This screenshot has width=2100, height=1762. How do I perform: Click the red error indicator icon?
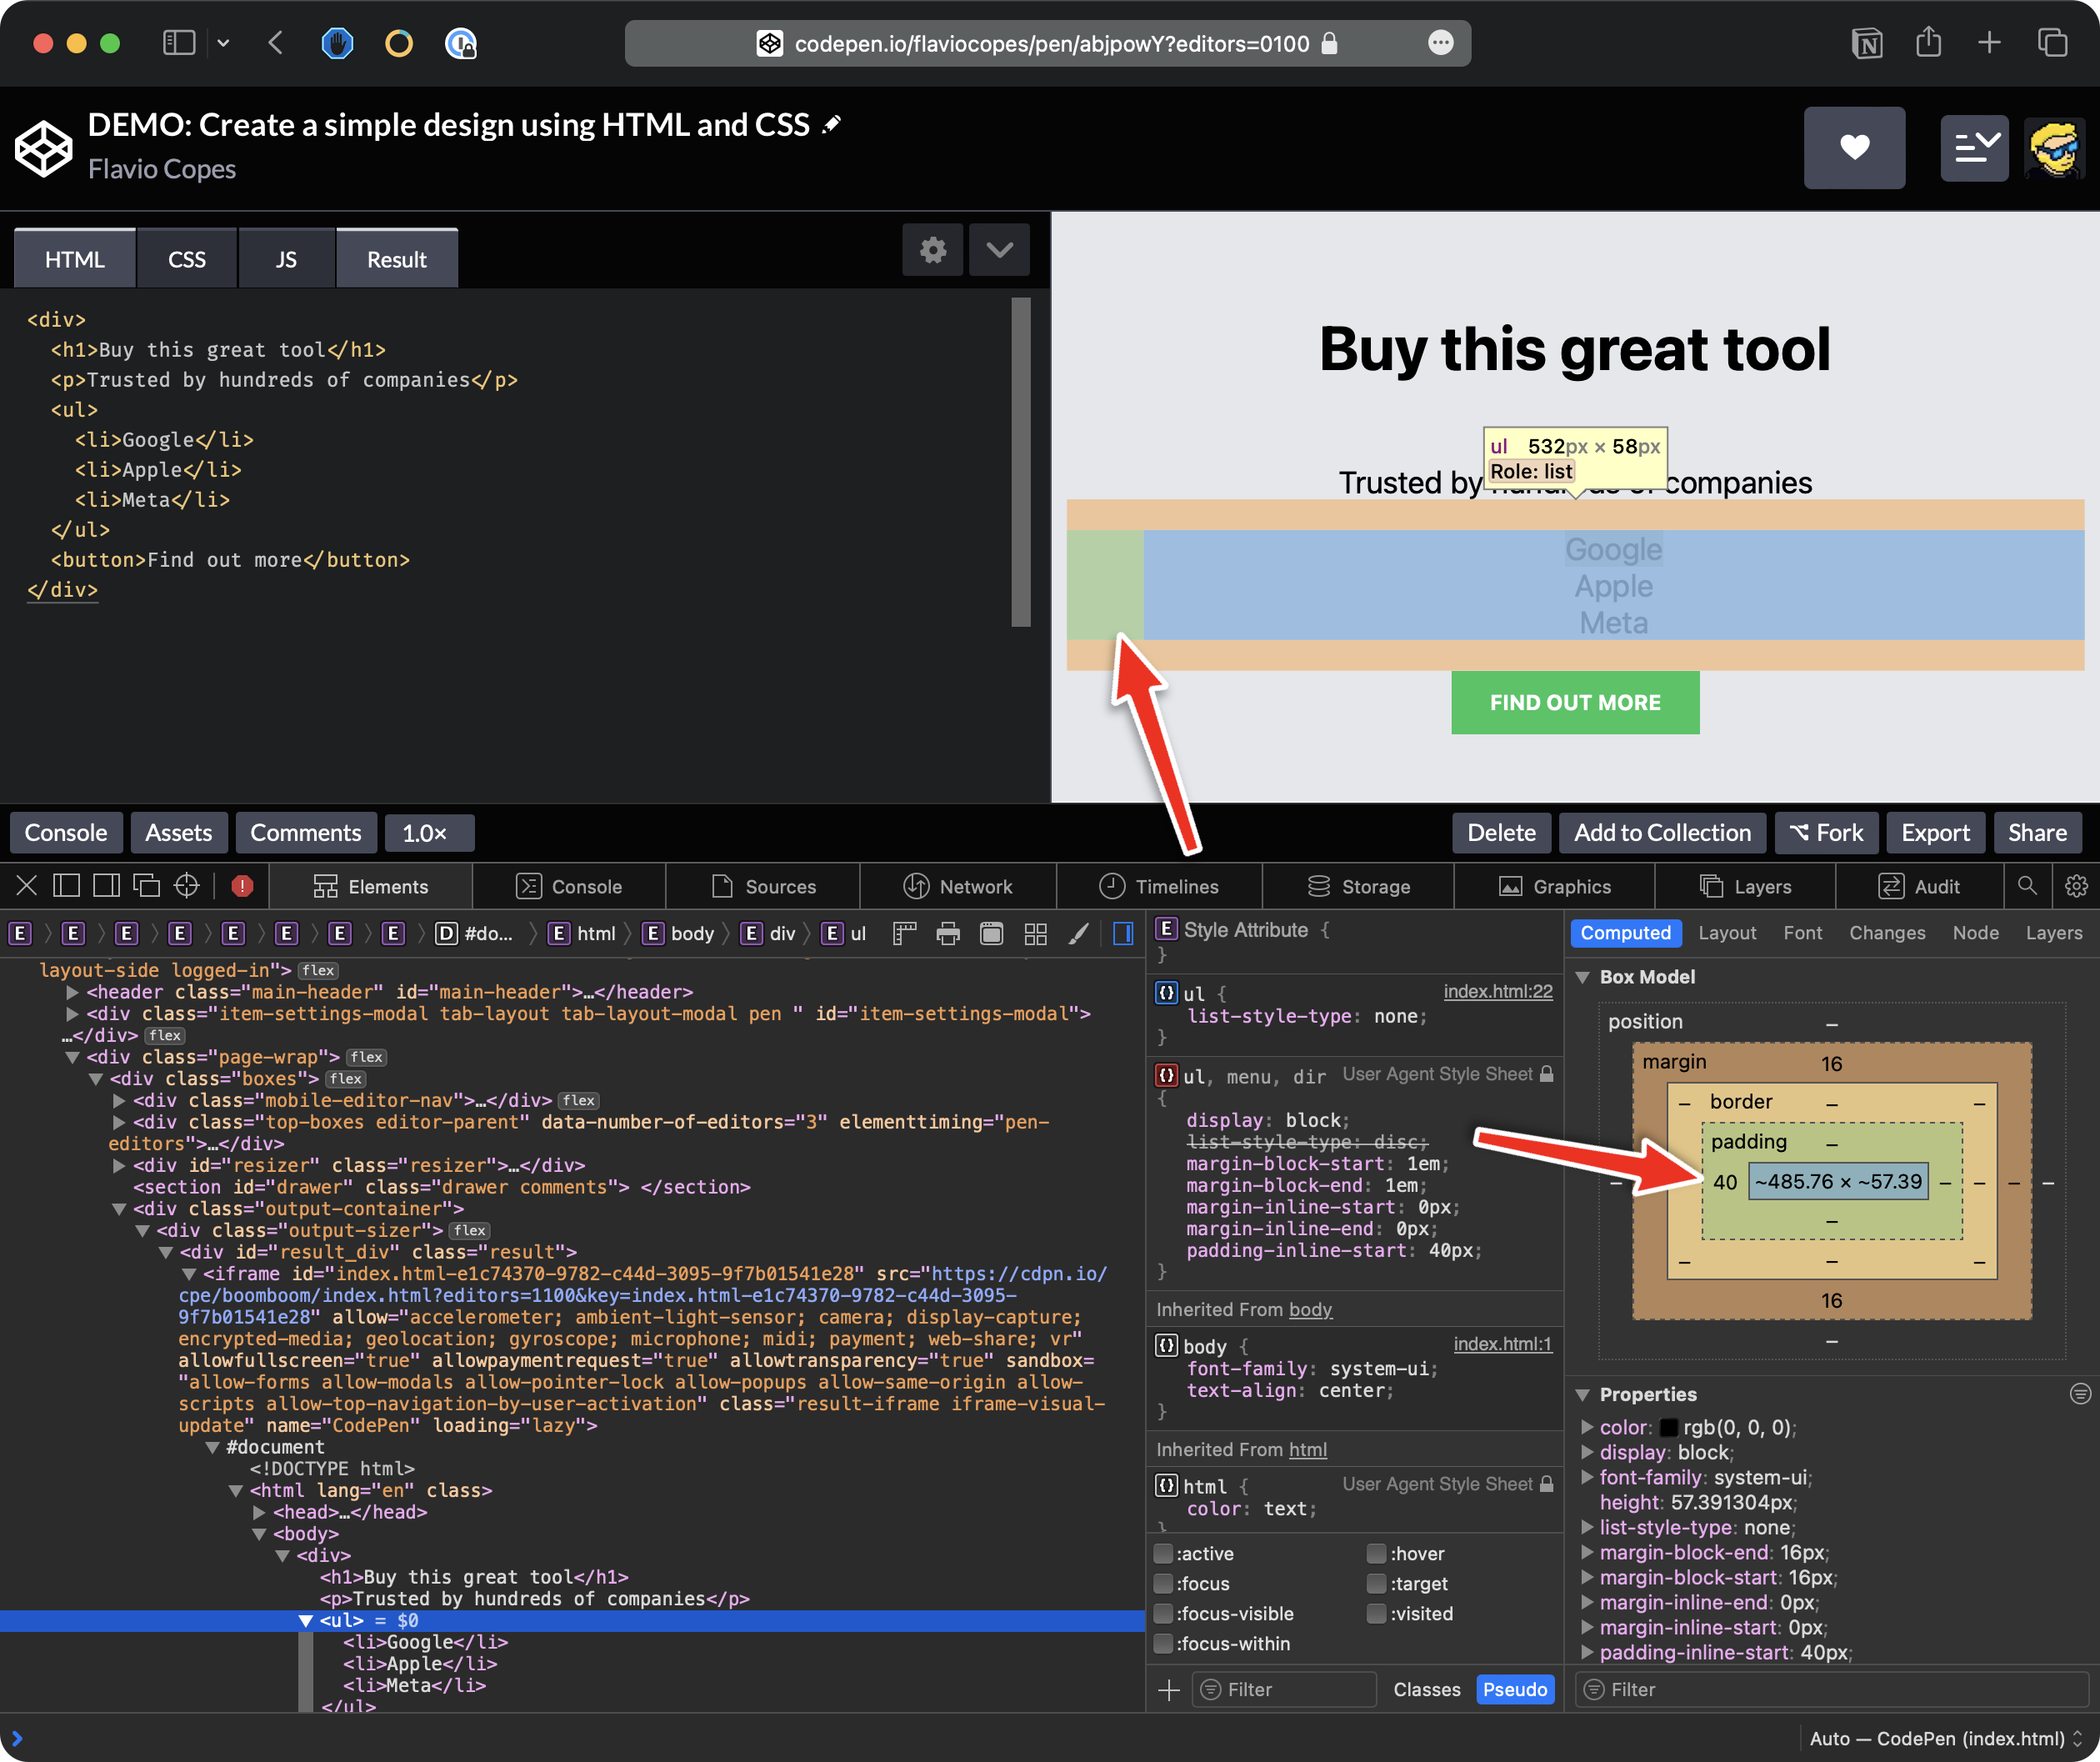pos(242,886)
